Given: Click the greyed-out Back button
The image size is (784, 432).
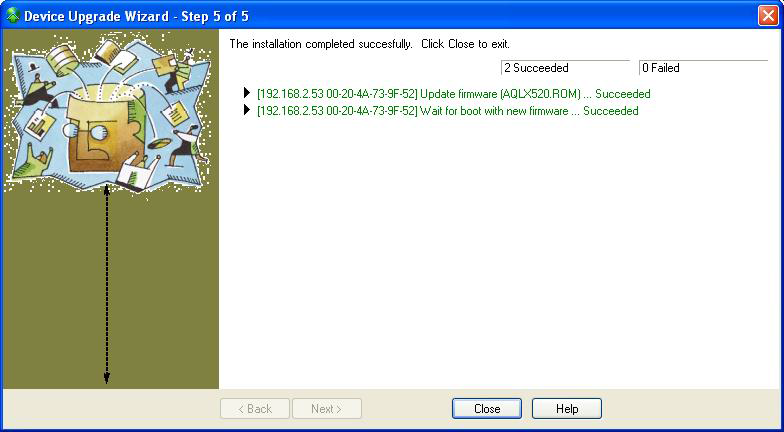Looking at the screenshot, I should coord(254,408).
